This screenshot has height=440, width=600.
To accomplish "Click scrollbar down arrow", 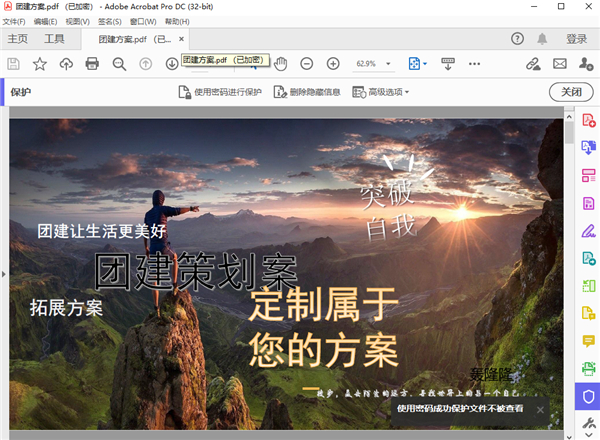I will point(569,437).
